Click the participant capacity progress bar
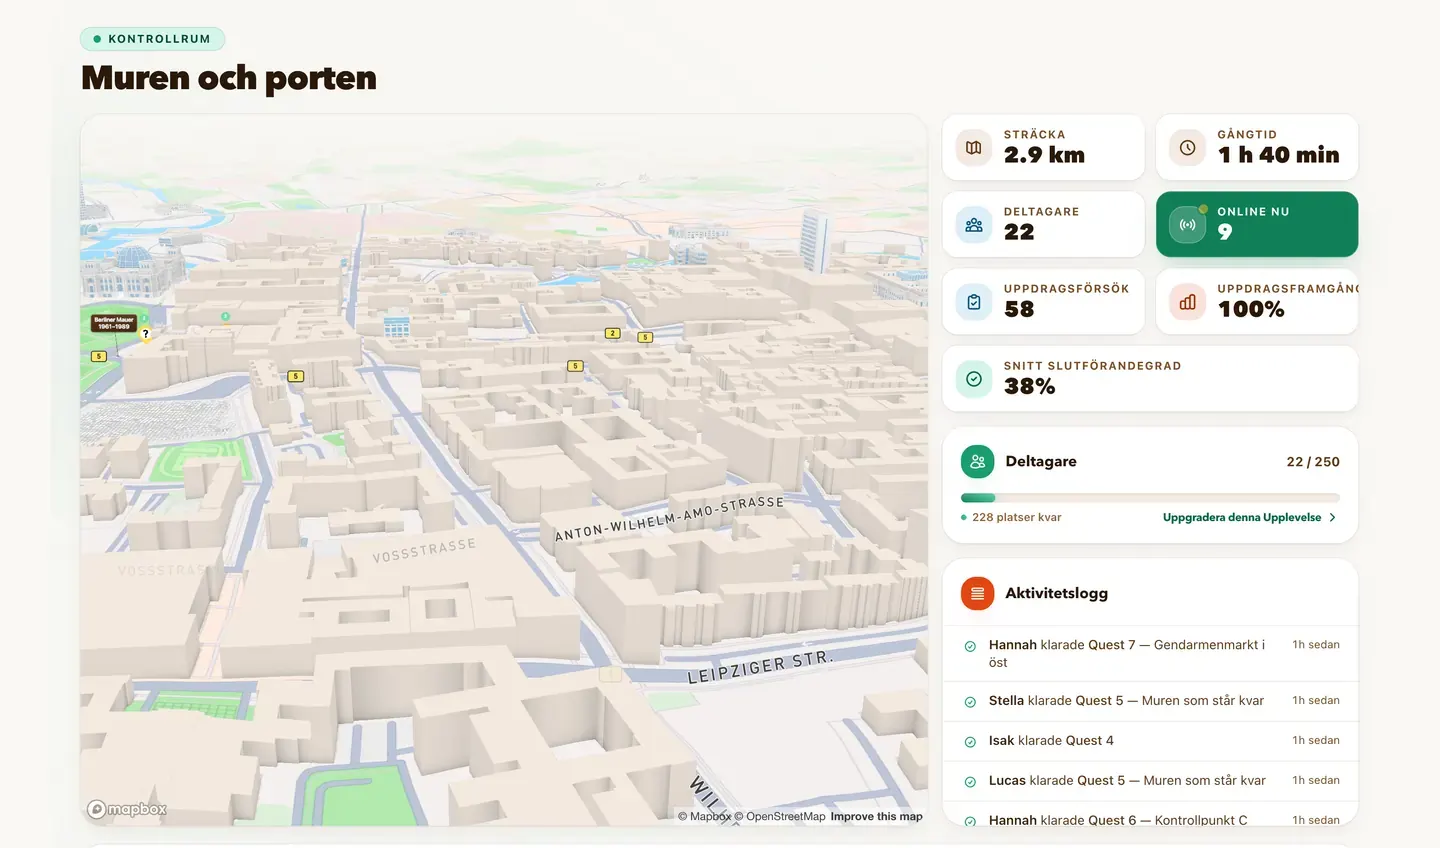This screenshot has height=848, width=1440. pyautogui.click(x=1150, y=498)
